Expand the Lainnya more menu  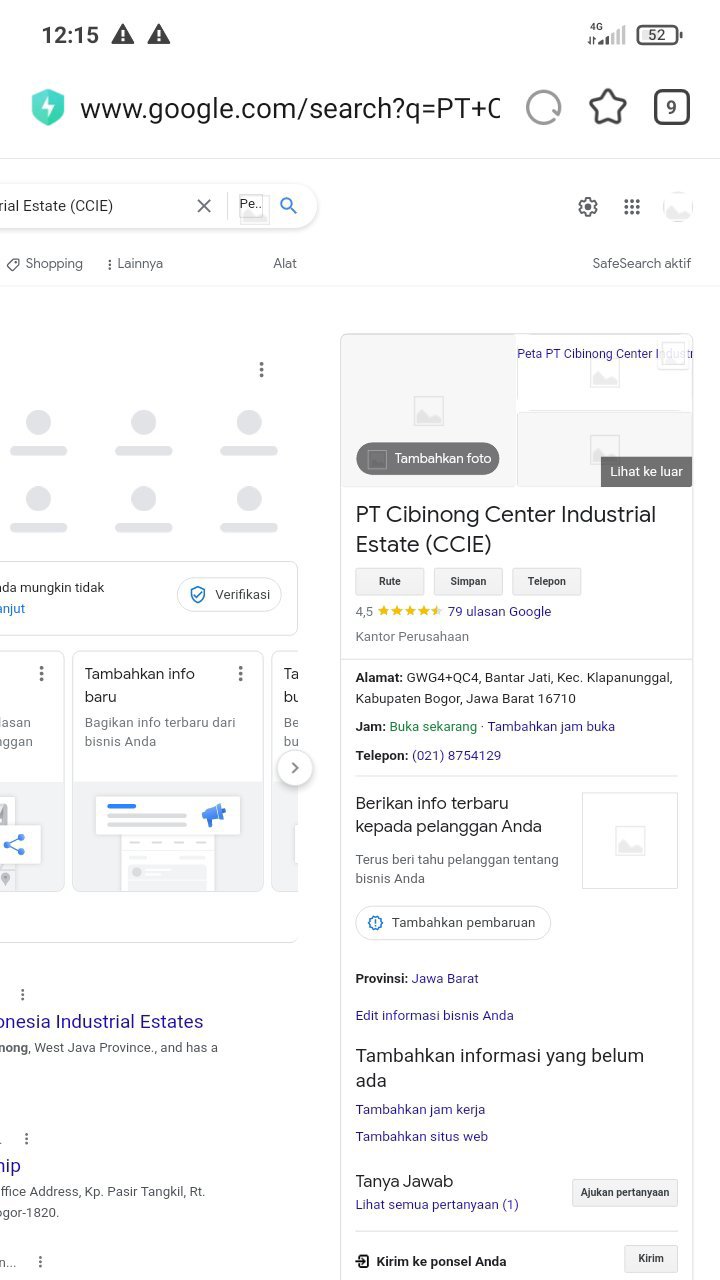point(134,264)
